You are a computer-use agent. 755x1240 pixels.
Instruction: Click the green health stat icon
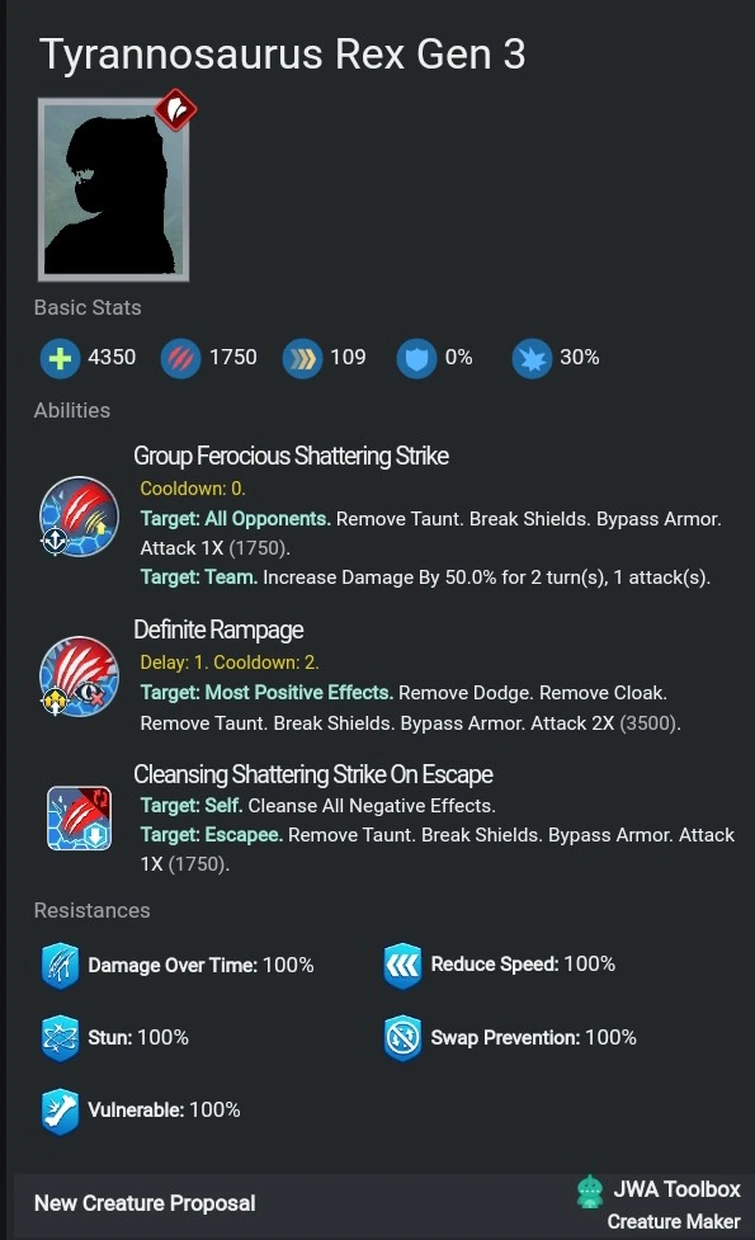tap(60, 358)
